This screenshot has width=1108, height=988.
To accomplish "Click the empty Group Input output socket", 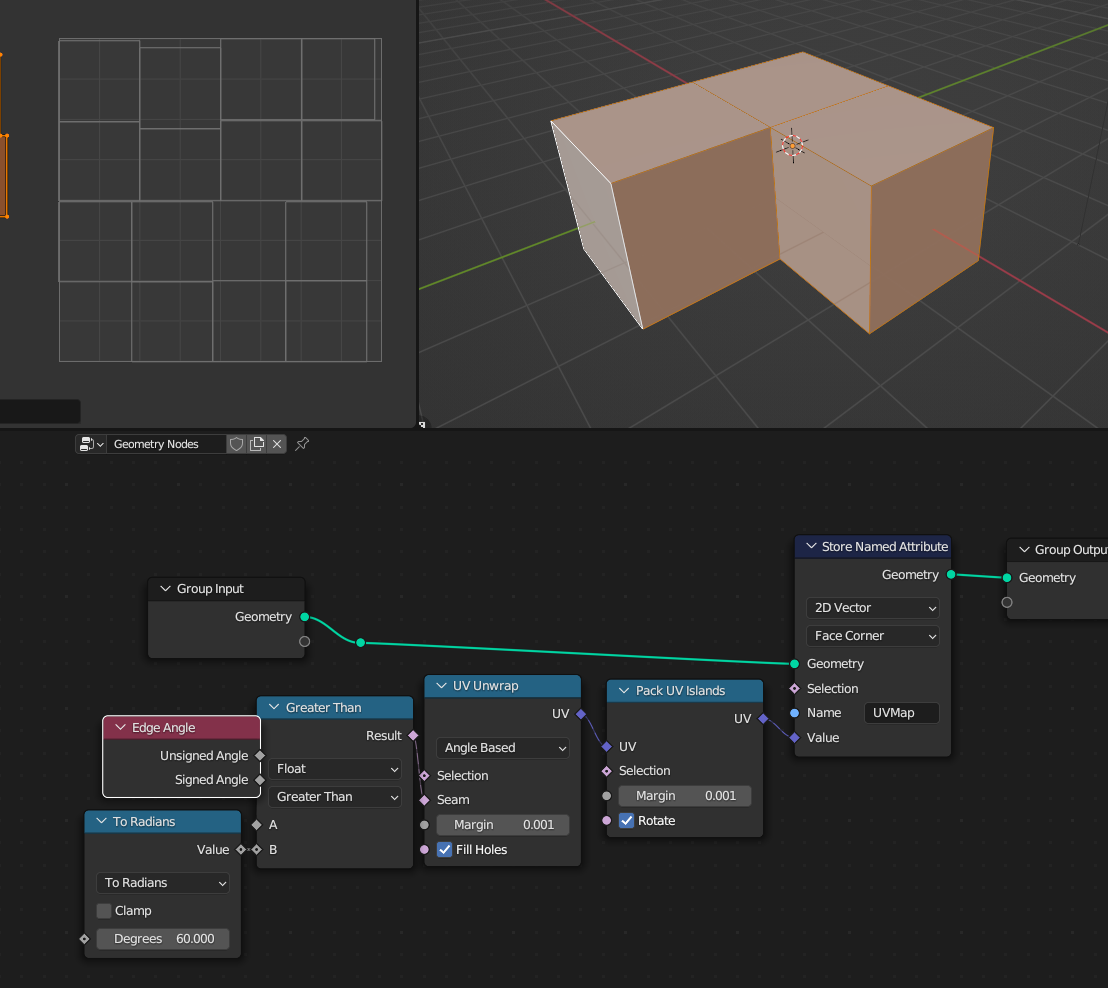I will 305,642.
